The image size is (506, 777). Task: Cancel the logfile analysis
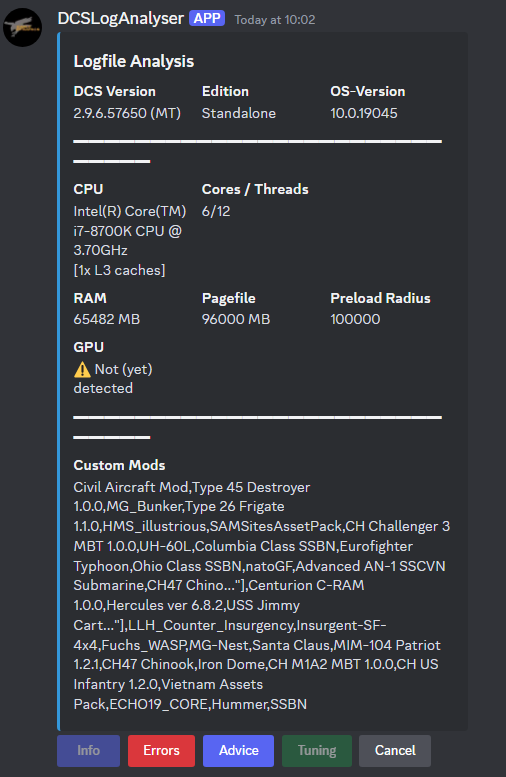click(395, 750)
